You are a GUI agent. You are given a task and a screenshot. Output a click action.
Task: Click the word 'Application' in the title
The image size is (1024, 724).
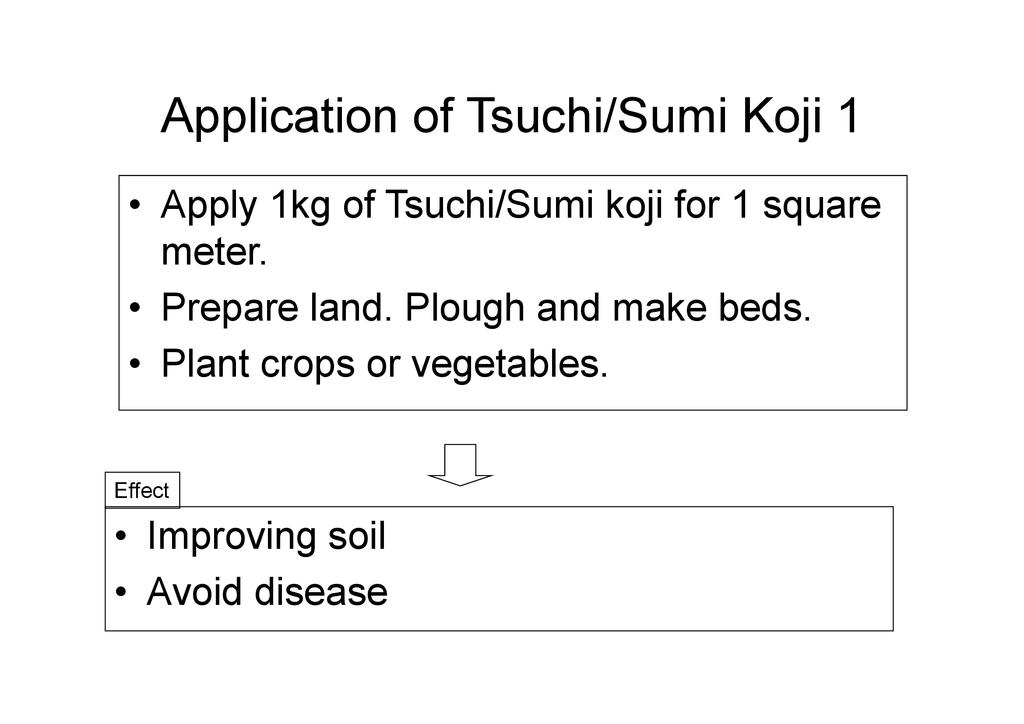coord(279,117)
